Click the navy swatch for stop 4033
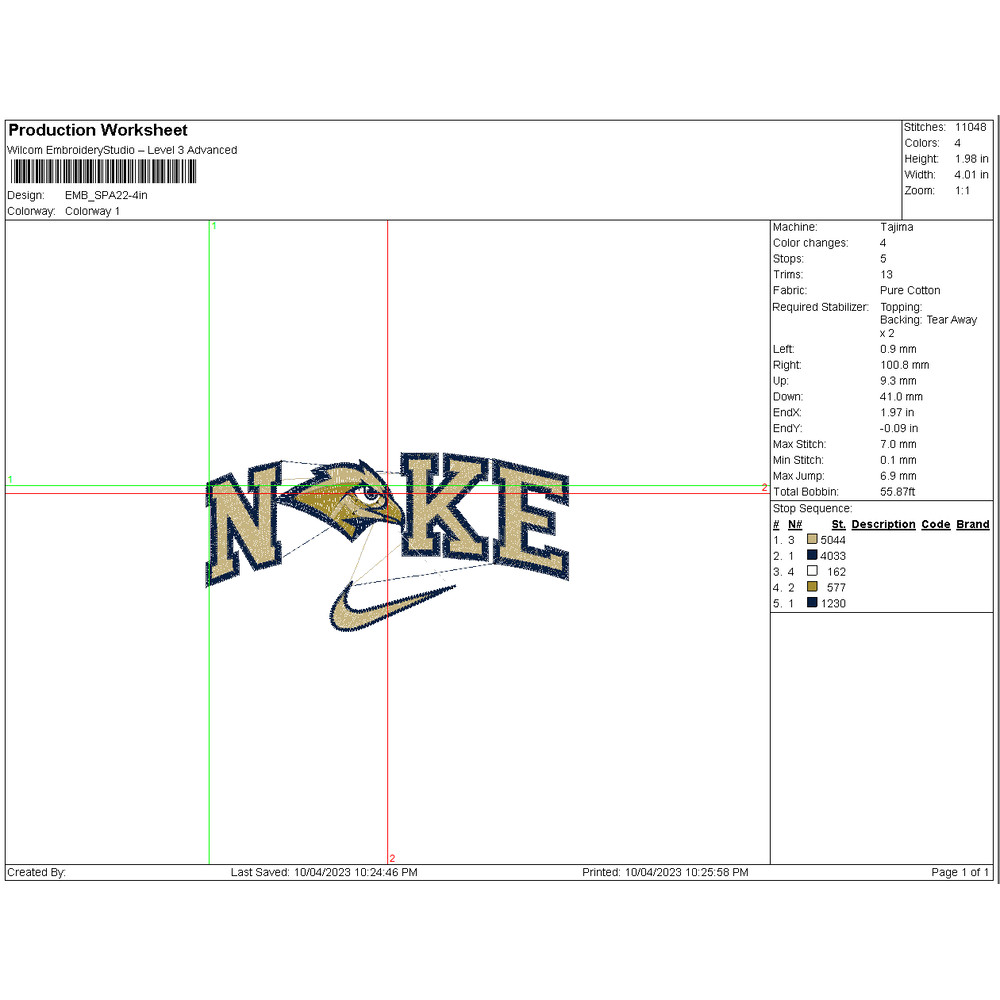This screenshot has height=1000, width=1000. click(812, 556)
